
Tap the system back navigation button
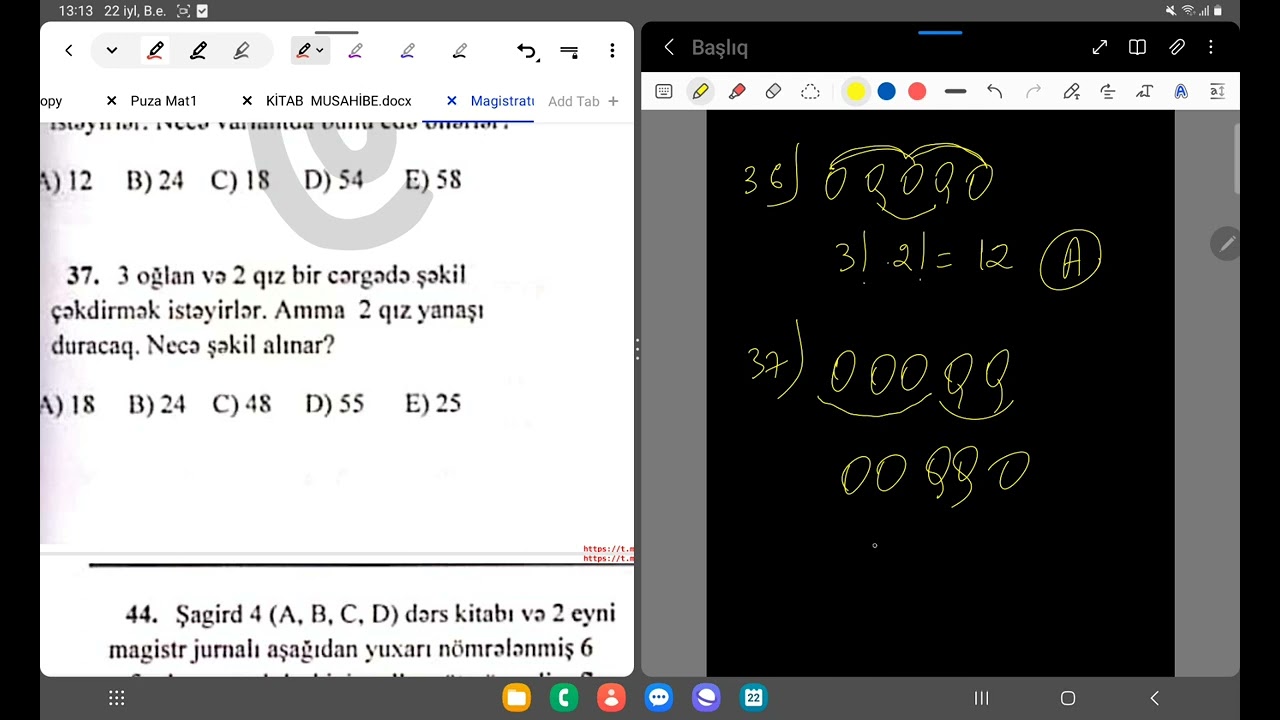pos(1154,698)
